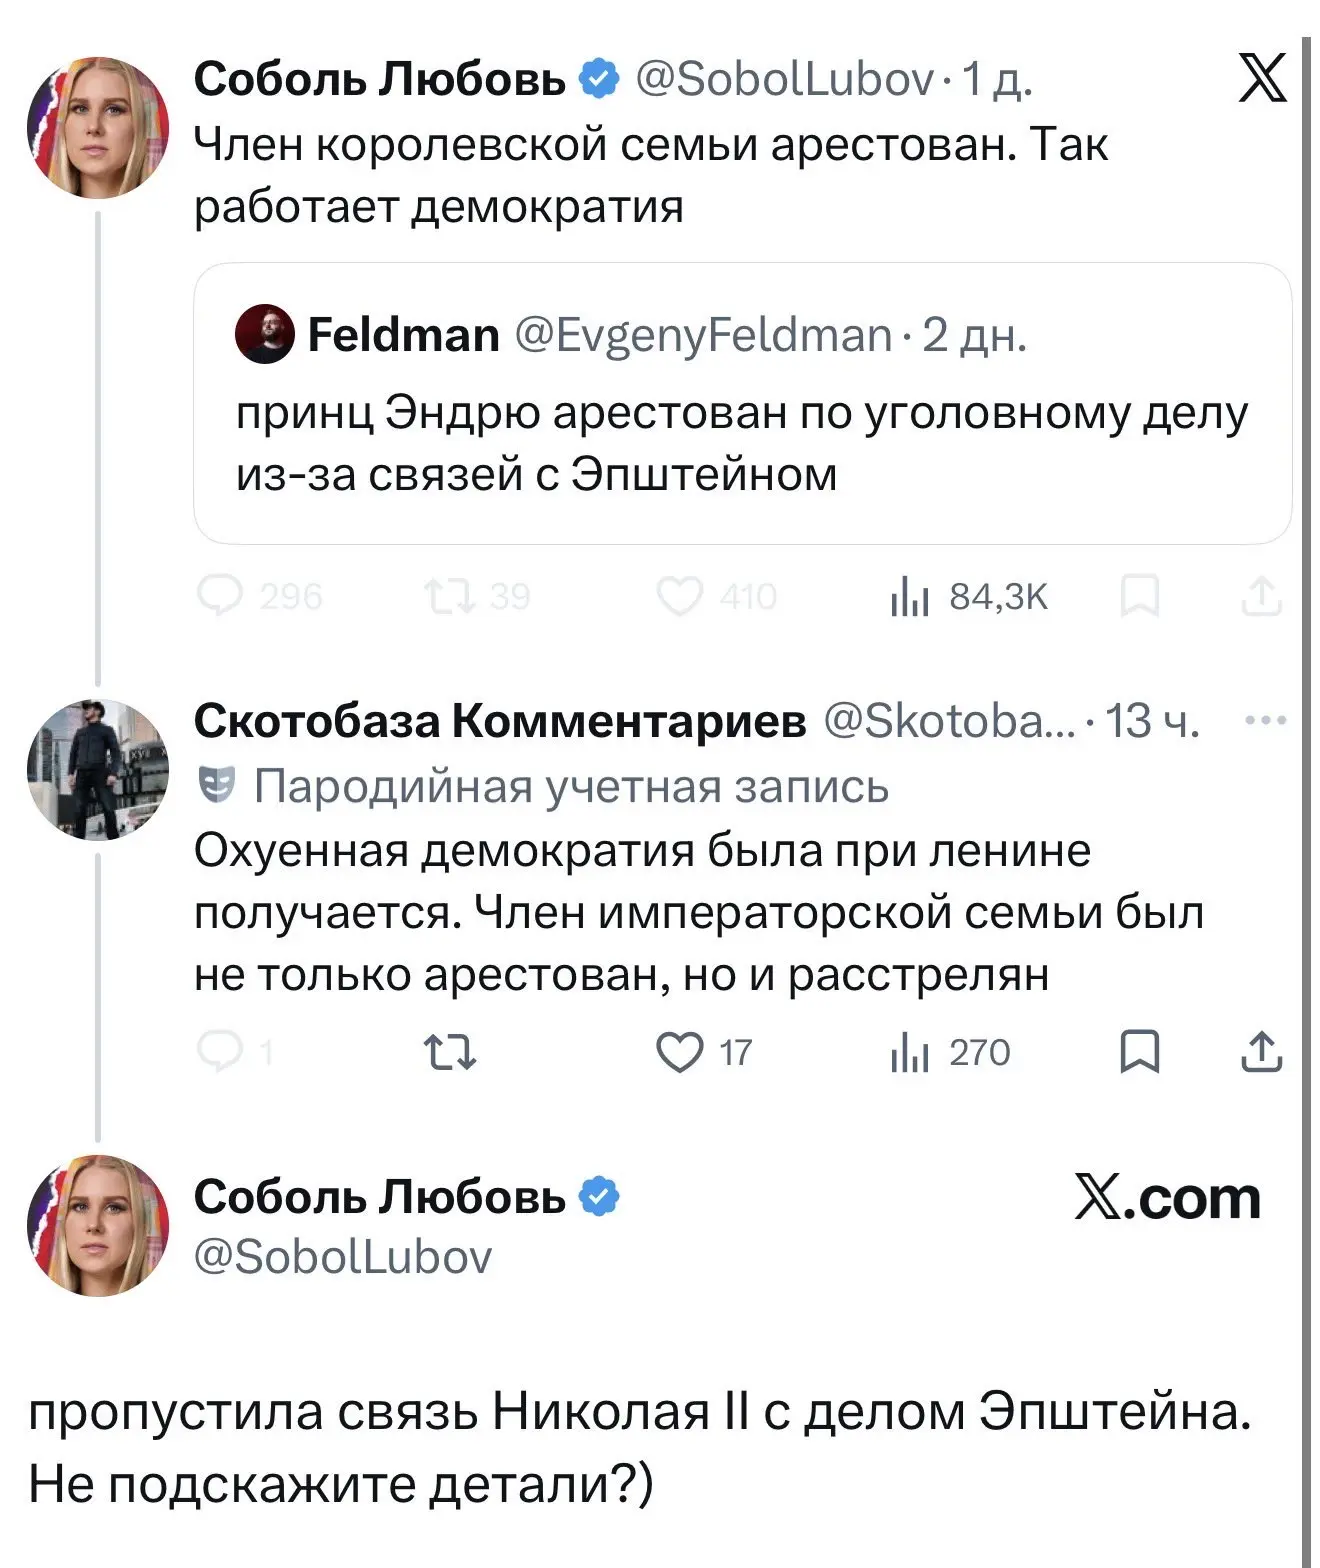1320x1568 pixels.
Task: Click the Feldman avatar in quoted tweet
Action: pos(264,334)
